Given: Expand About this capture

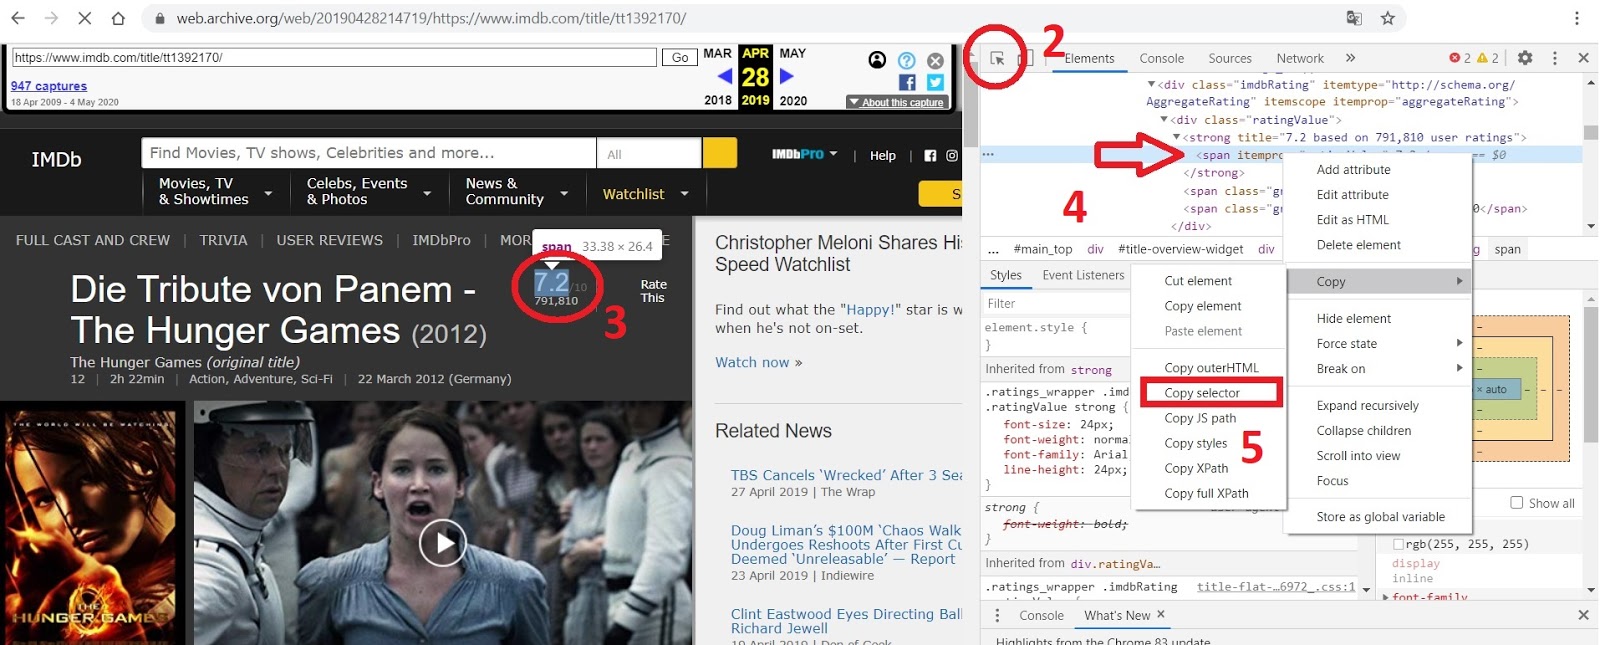Looking at the screenshot, I should coord(896,102).
